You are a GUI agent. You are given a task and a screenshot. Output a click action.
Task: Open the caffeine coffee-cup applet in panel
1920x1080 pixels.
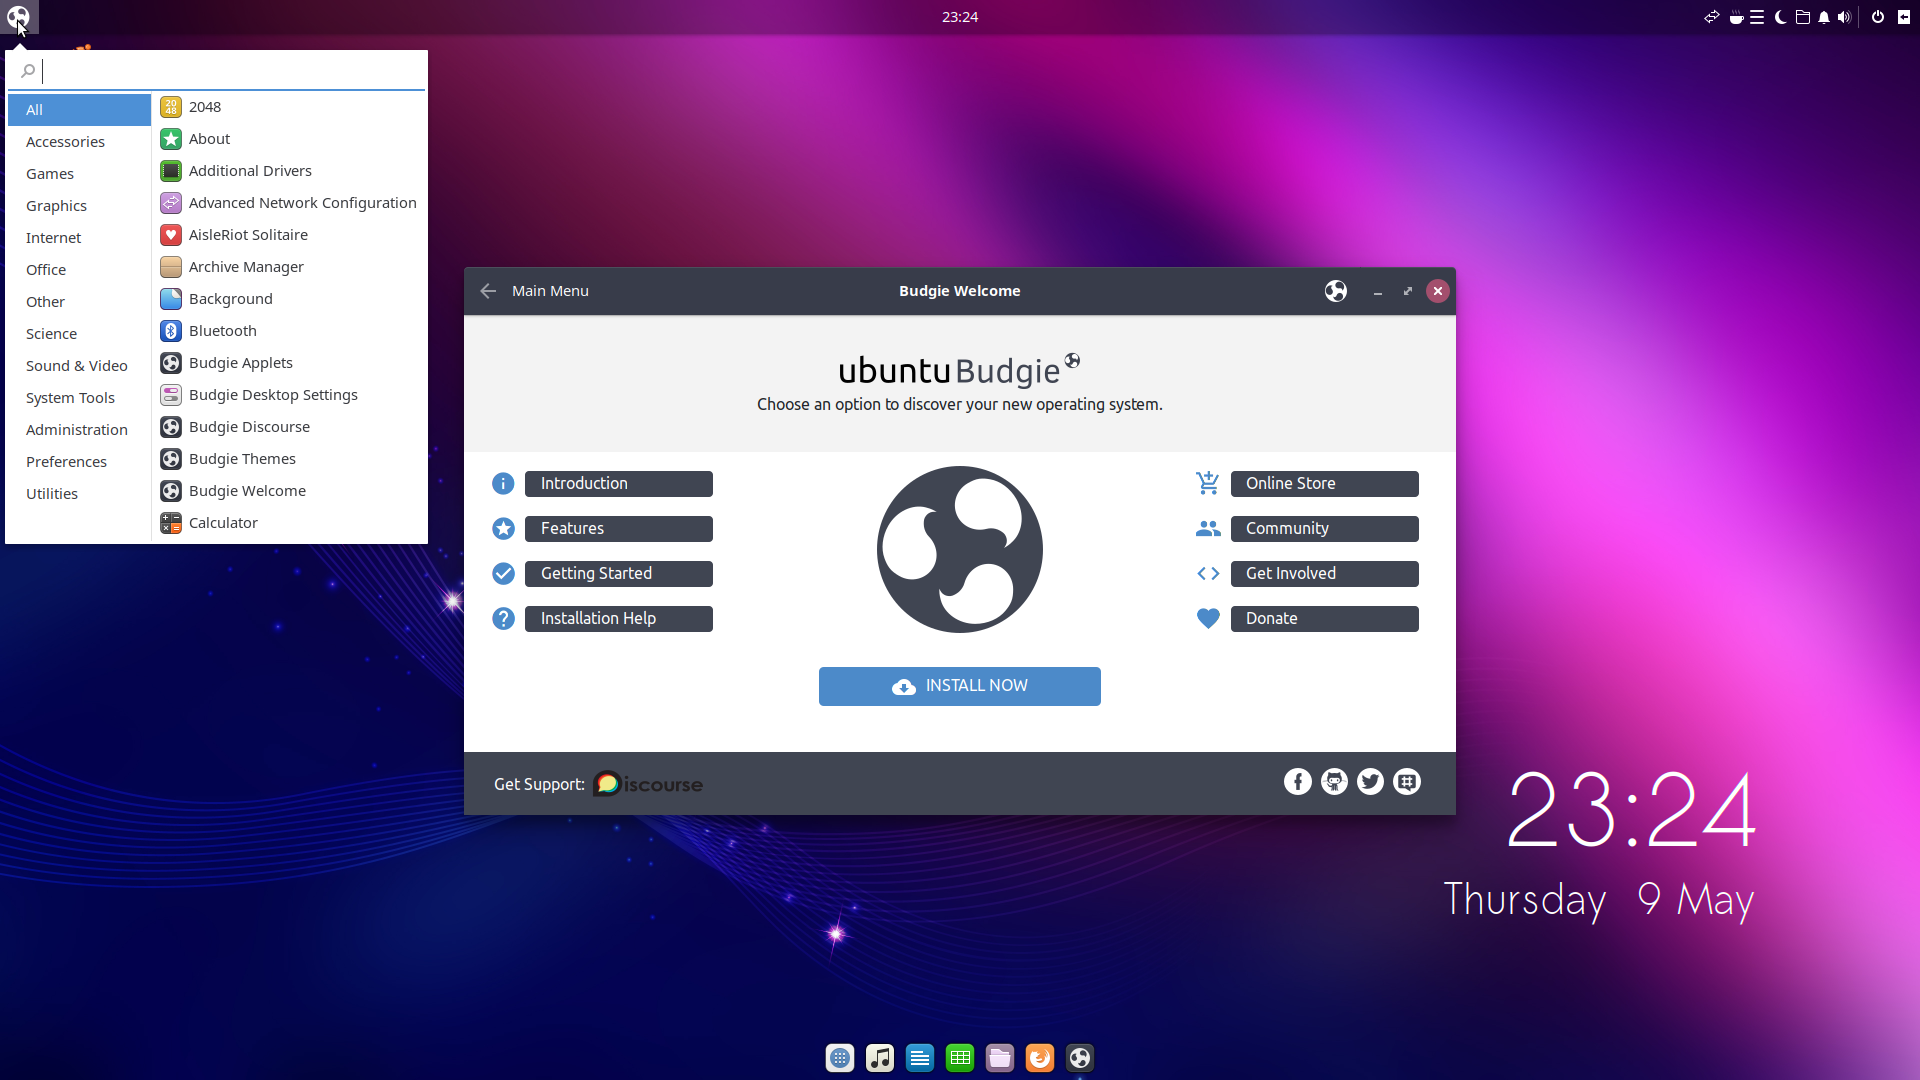point(1736,17)
